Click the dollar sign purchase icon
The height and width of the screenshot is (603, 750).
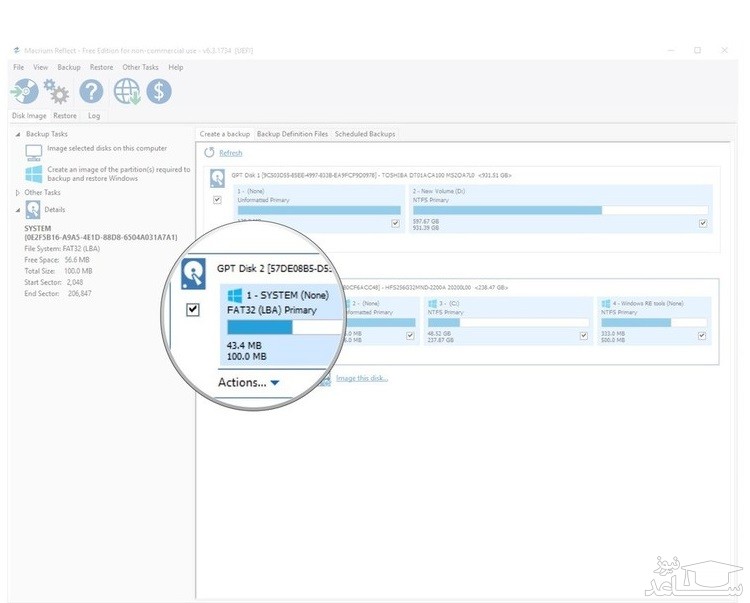[x=158, y=92]
